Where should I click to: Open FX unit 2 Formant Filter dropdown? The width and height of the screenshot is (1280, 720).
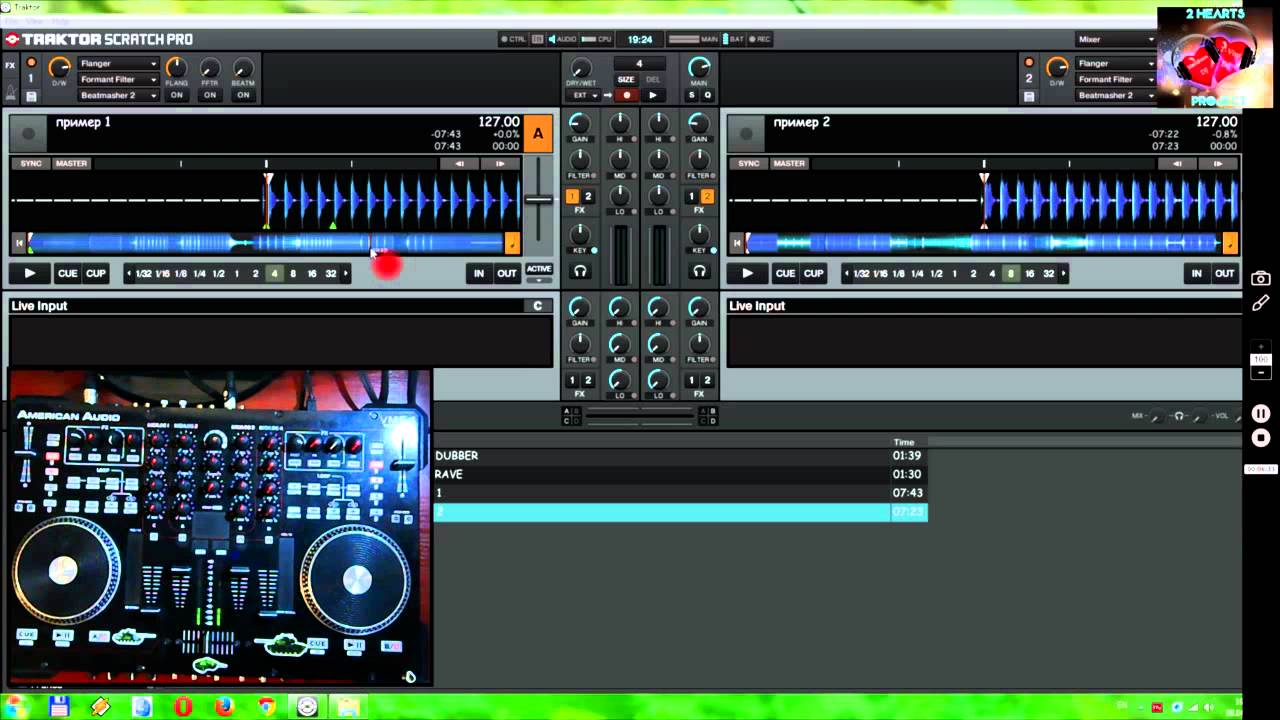tap(1116, 79)
